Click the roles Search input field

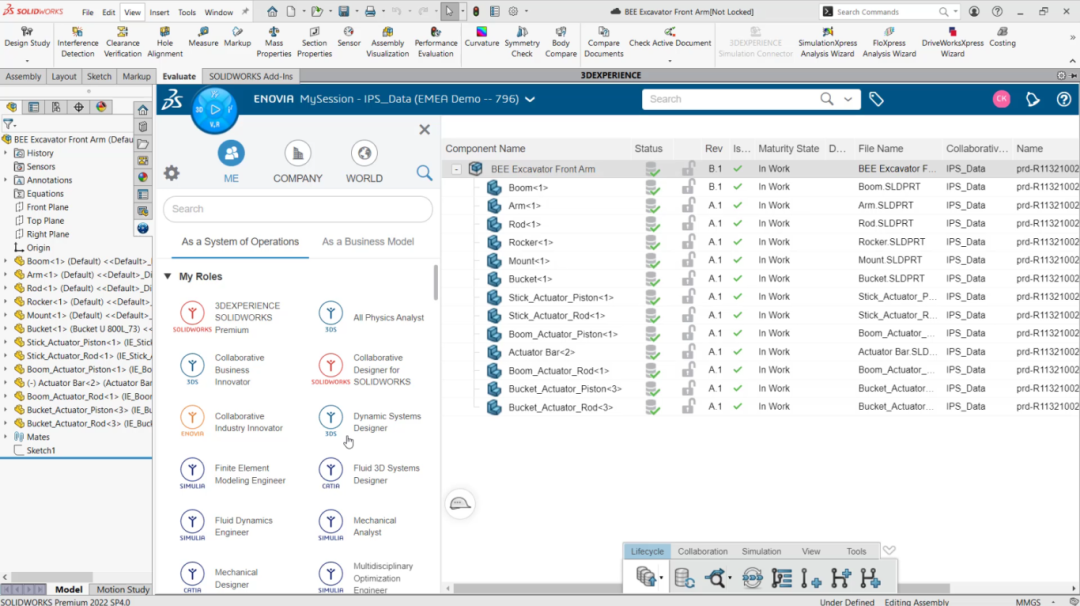[x=298, y=209]
